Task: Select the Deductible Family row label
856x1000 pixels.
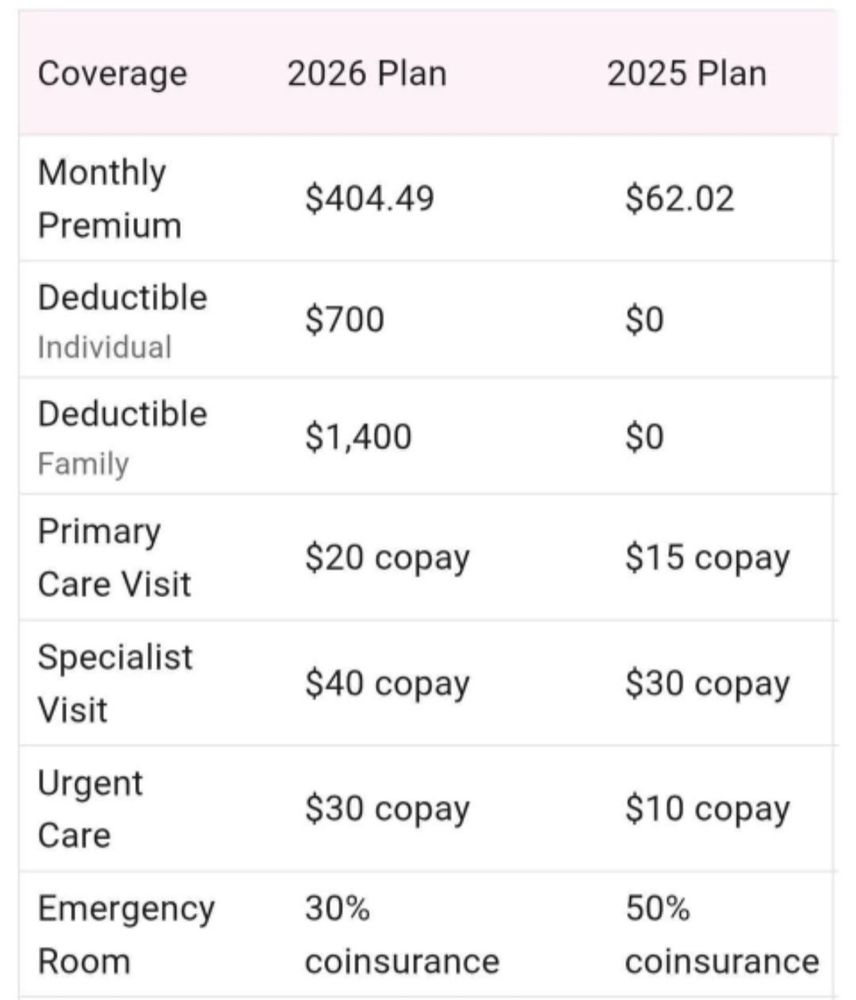Action: [x=122, y=437]
